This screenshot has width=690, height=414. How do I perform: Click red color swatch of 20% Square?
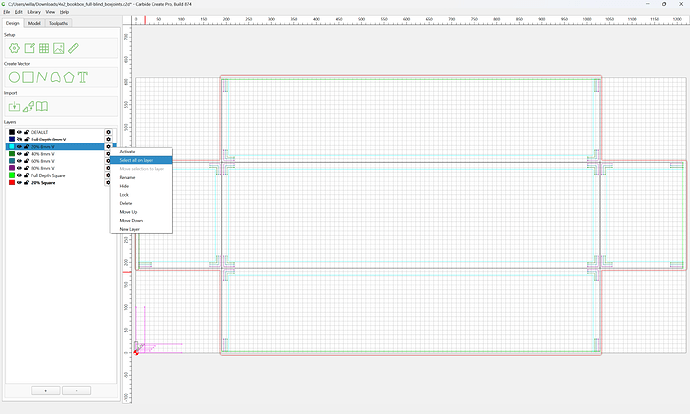pos(12,183)
